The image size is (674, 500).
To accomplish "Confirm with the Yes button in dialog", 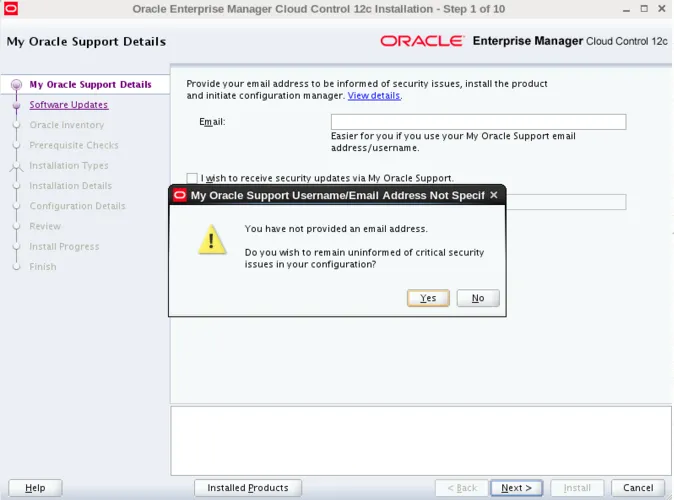I will point(428,298).
